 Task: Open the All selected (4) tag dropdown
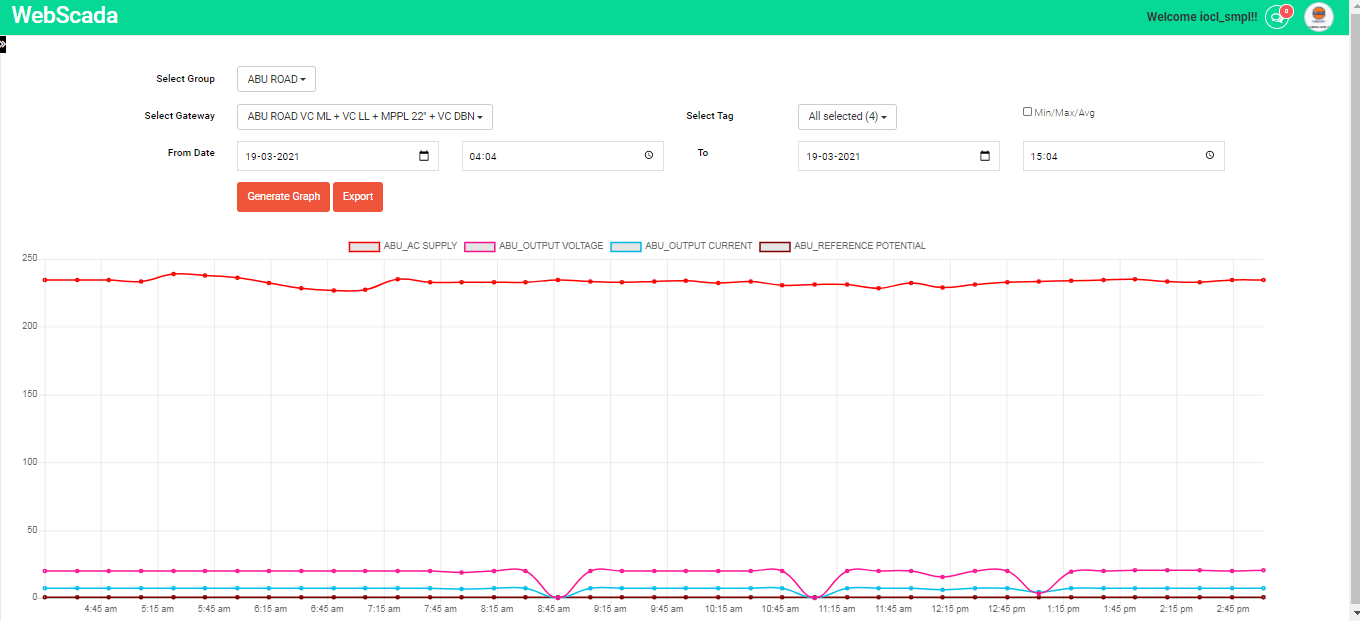[x=847, y=117]
